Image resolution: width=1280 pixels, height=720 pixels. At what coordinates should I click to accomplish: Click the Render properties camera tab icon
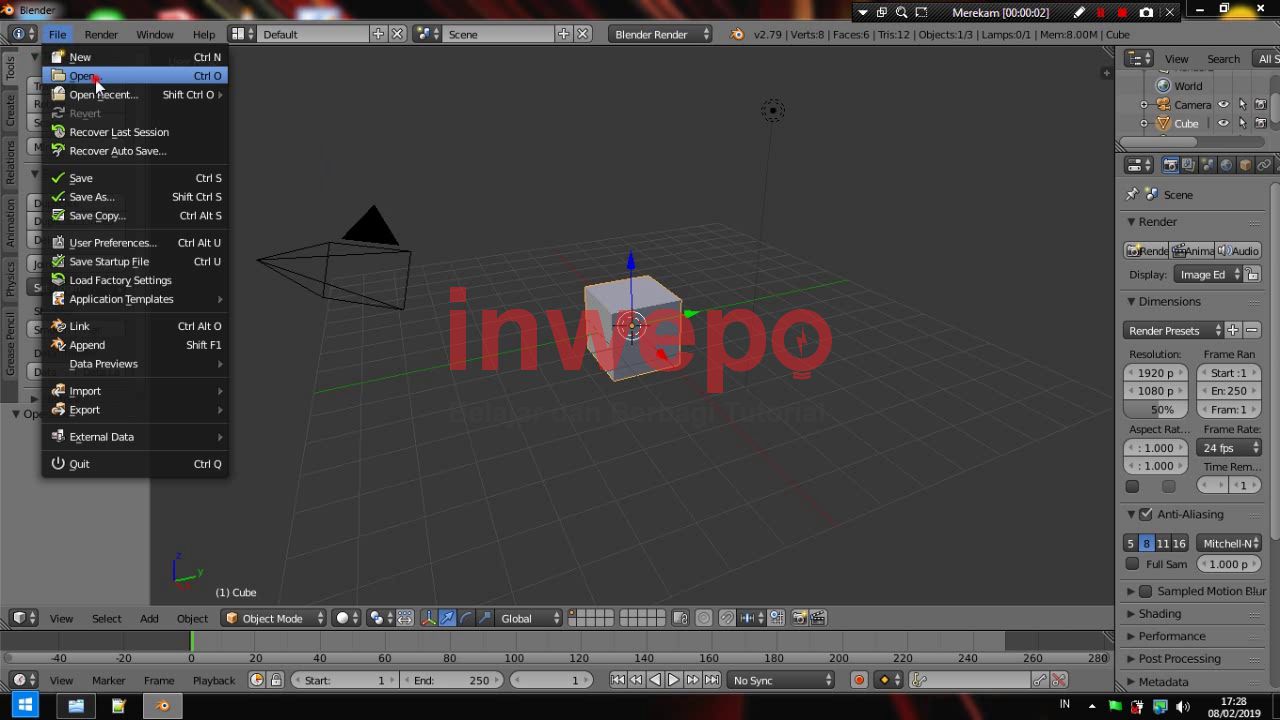coord(1169,165)
